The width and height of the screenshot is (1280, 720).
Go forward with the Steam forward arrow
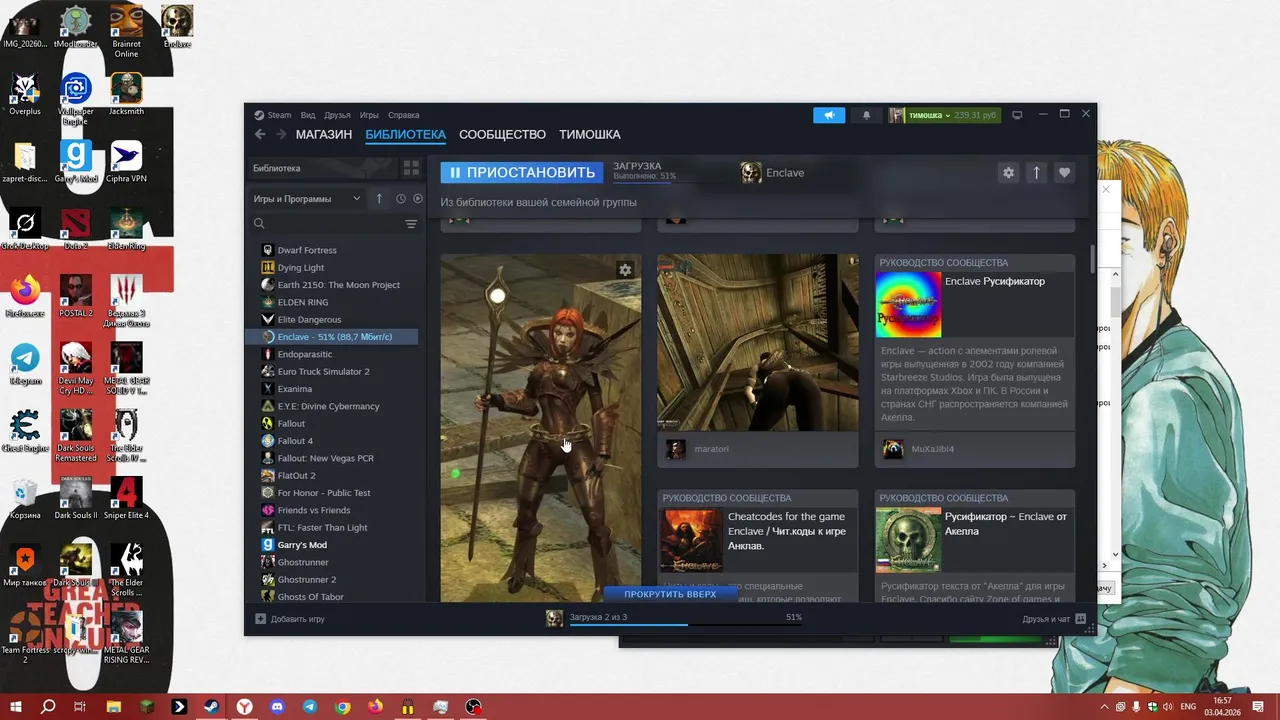point(281,134)
